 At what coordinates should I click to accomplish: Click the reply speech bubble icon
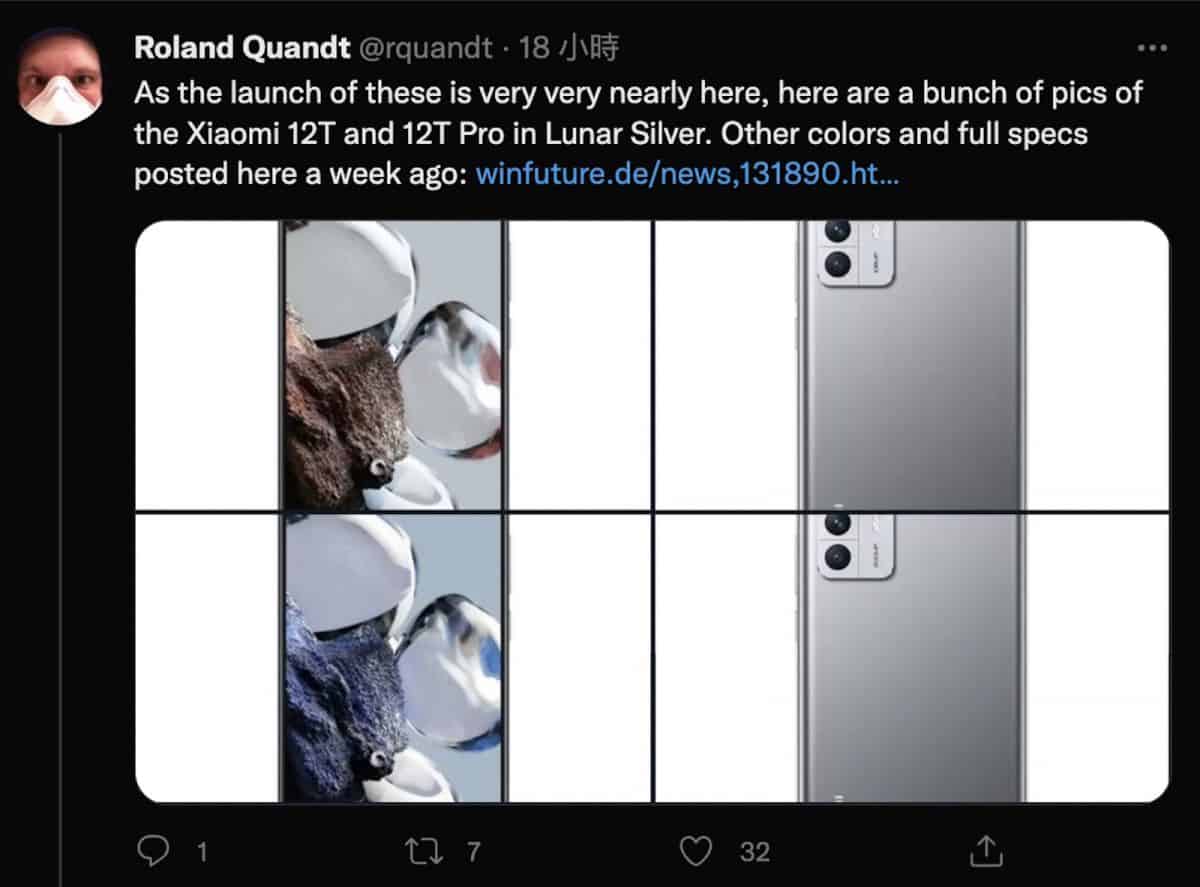[x=151, y=851]
